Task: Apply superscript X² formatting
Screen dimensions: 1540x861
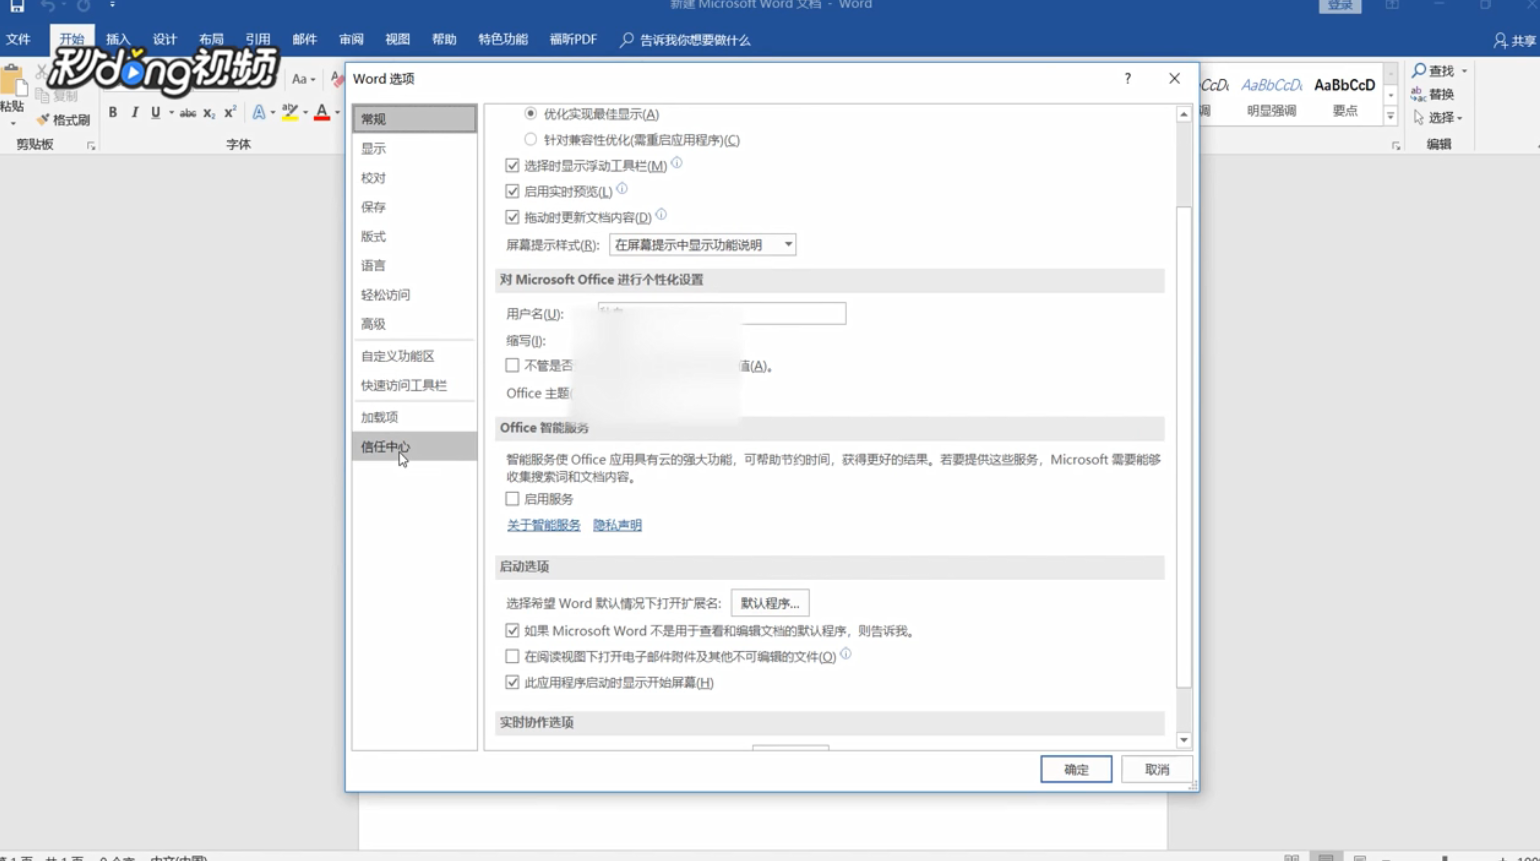Action: click(230, 113)
